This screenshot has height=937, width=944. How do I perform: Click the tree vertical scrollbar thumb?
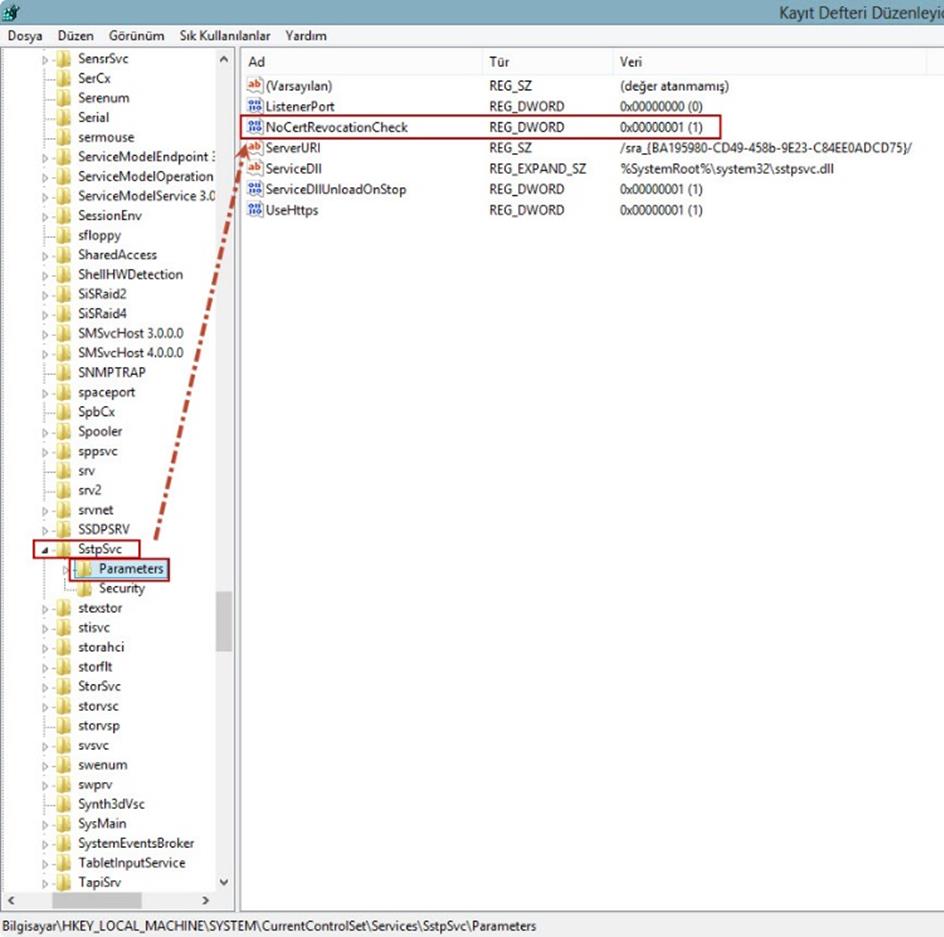224,621
